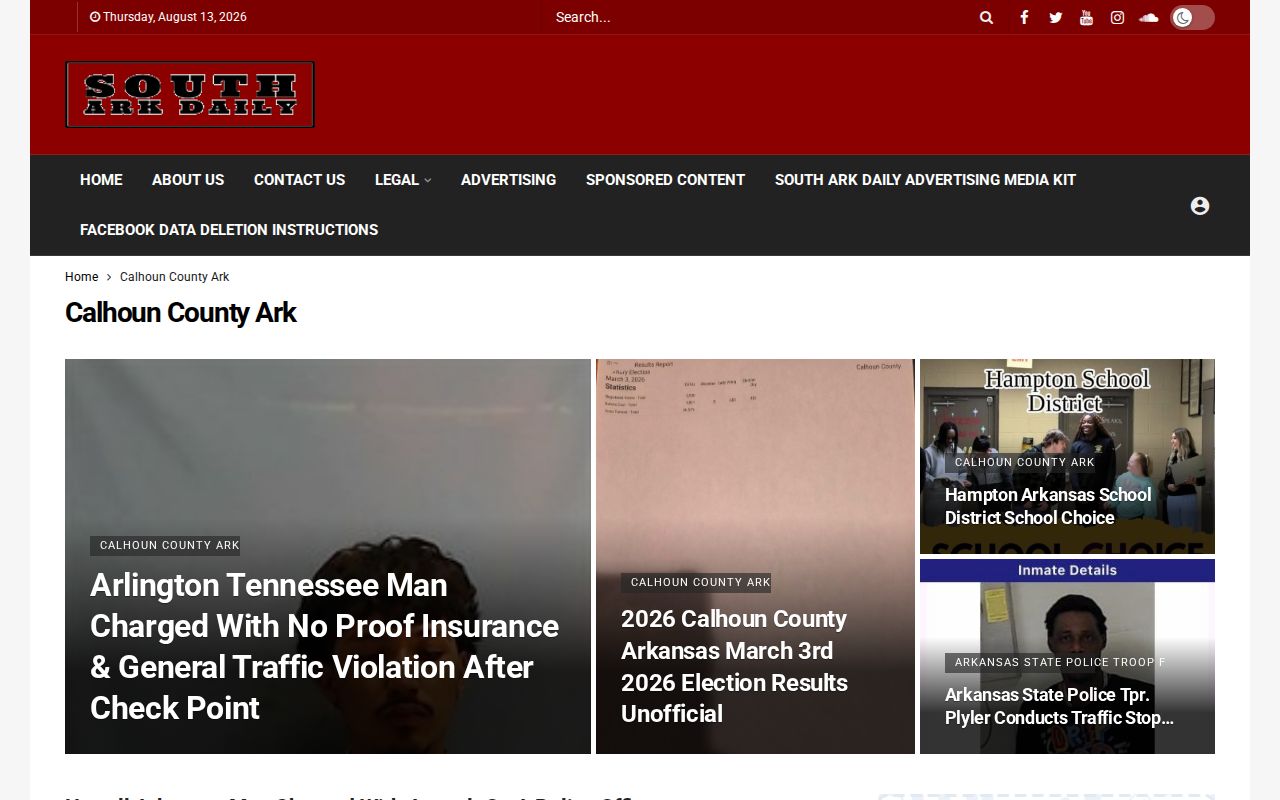Expand the Legal dropdown menu
The image size is (1280, 800).
click(x=403, y=180)
